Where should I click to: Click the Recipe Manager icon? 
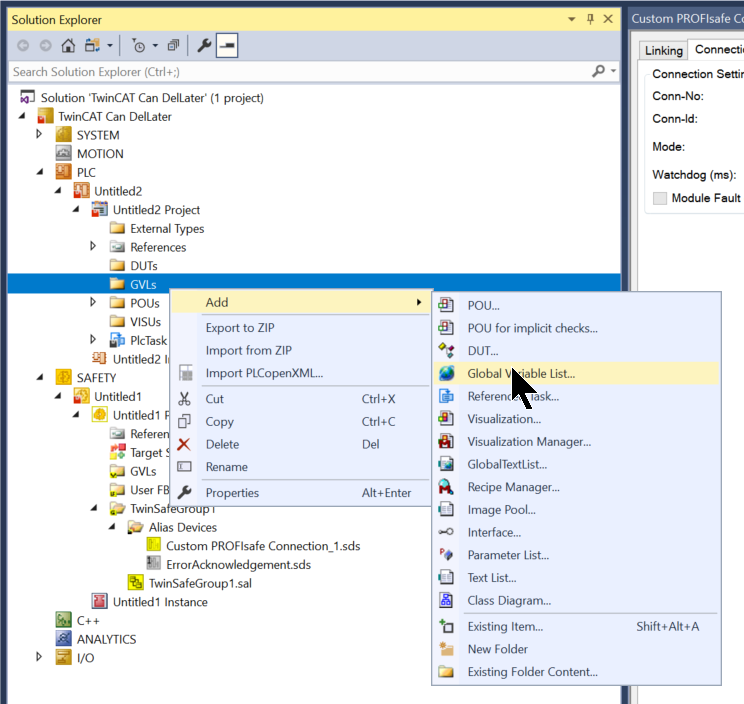(446, 487)
